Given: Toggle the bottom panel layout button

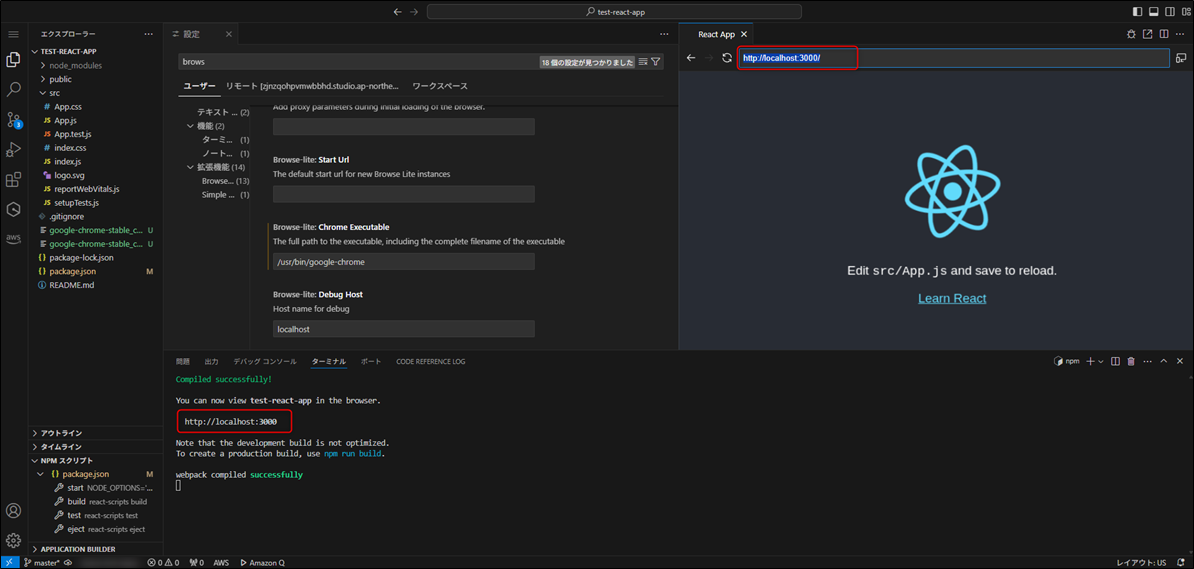Looking at the screenshot, I should click(x=1153, y=12).
